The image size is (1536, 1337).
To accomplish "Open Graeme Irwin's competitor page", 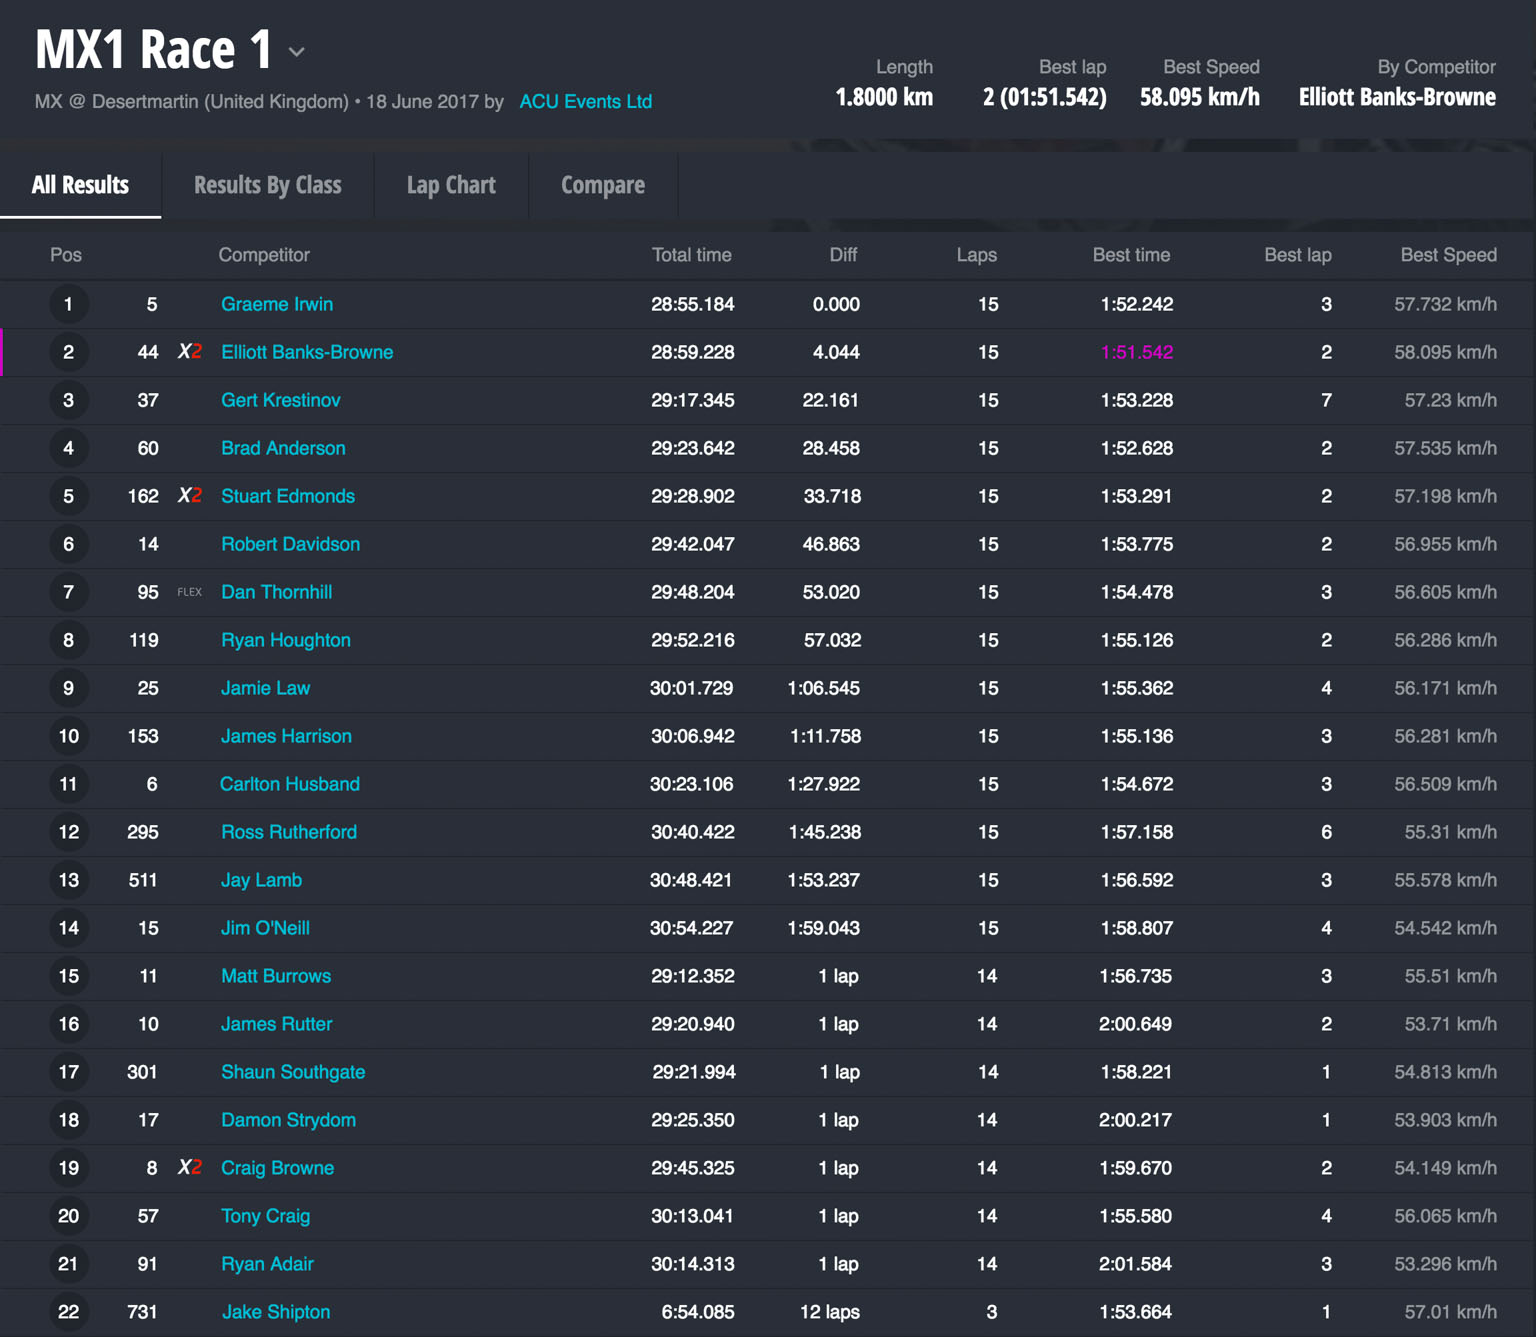I will tap(277, 304).
